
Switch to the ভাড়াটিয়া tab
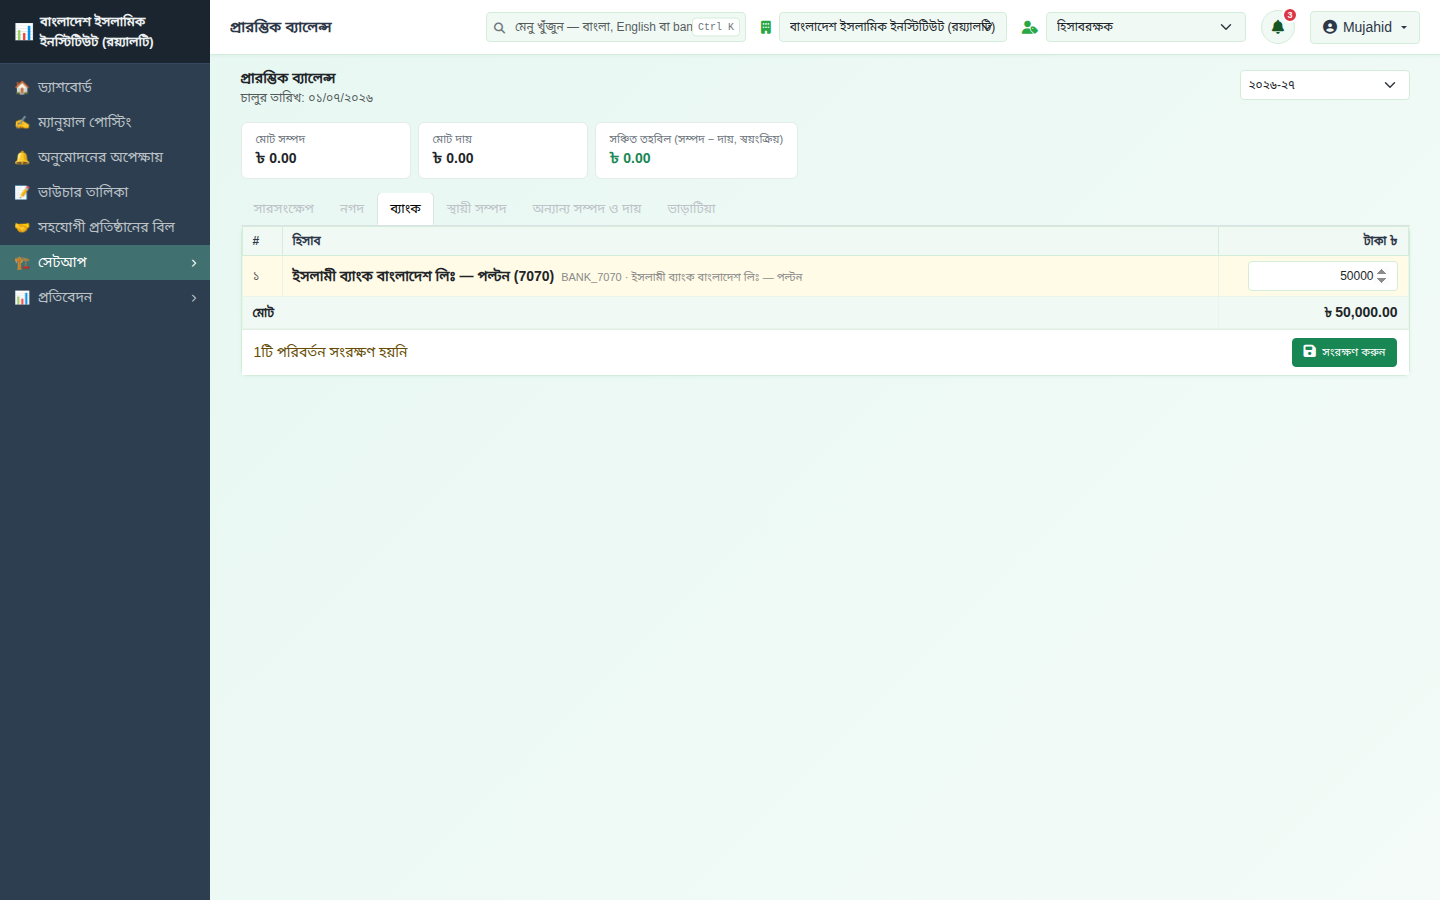pos(692,209)
